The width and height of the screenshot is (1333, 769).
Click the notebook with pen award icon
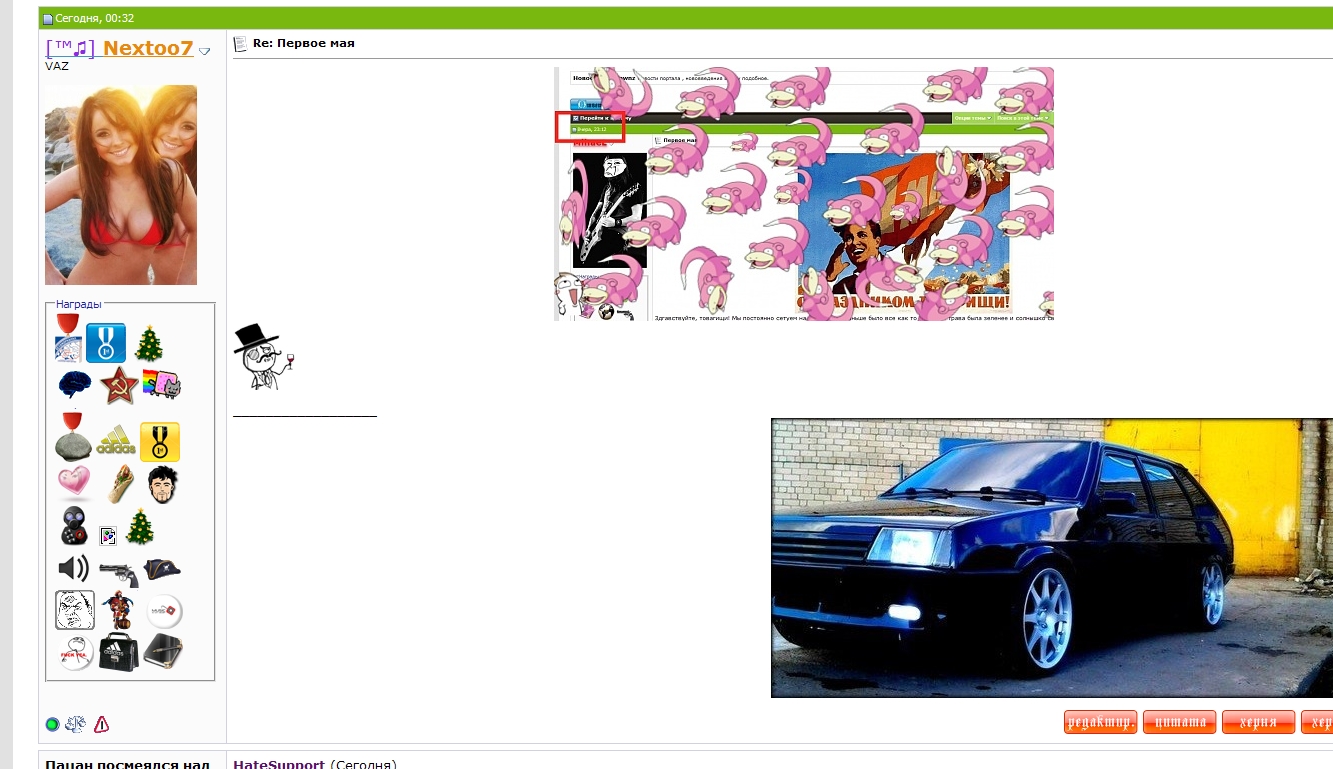point(164,652)
